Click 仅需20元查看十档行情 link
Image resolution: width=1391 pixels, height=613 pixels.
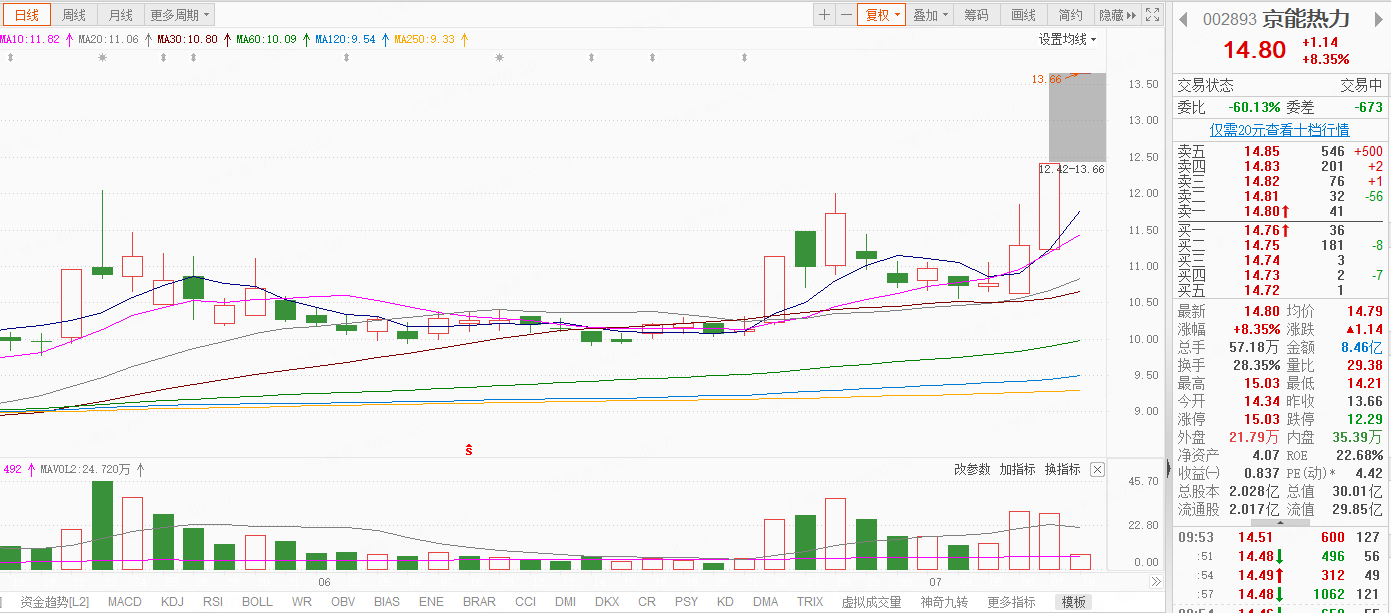1279,130
